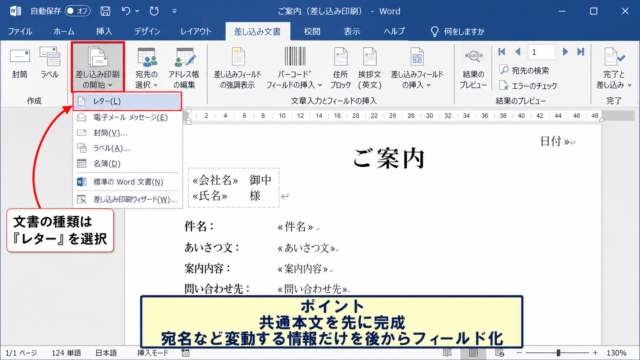The height and width of the screenshot is (360, 640).
Task: Switch to Web Layout view icon
Action: click(499, 353)
